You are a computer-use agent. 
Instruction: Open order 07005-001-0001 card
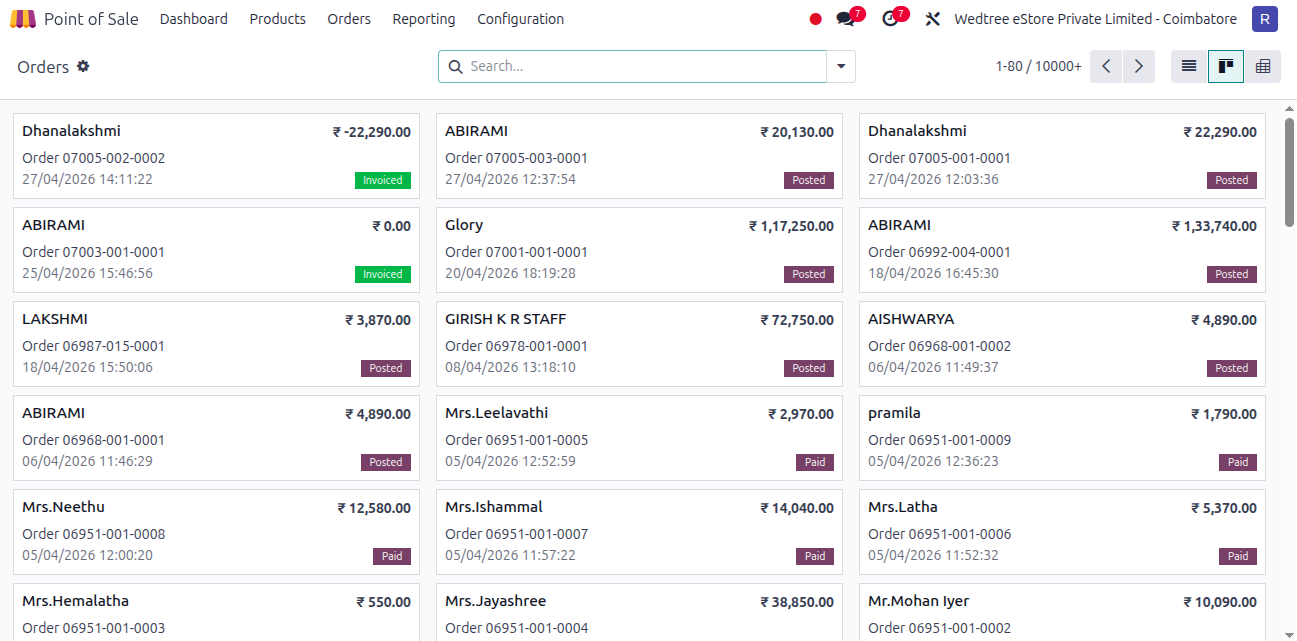point(1062,156)
